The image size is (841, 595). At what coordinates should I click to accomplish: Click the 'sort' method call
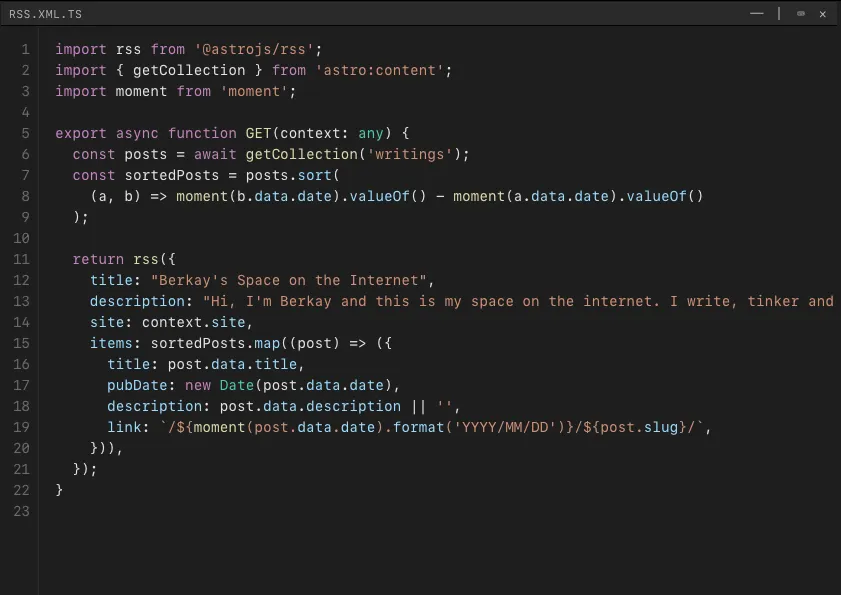[315, 175]
